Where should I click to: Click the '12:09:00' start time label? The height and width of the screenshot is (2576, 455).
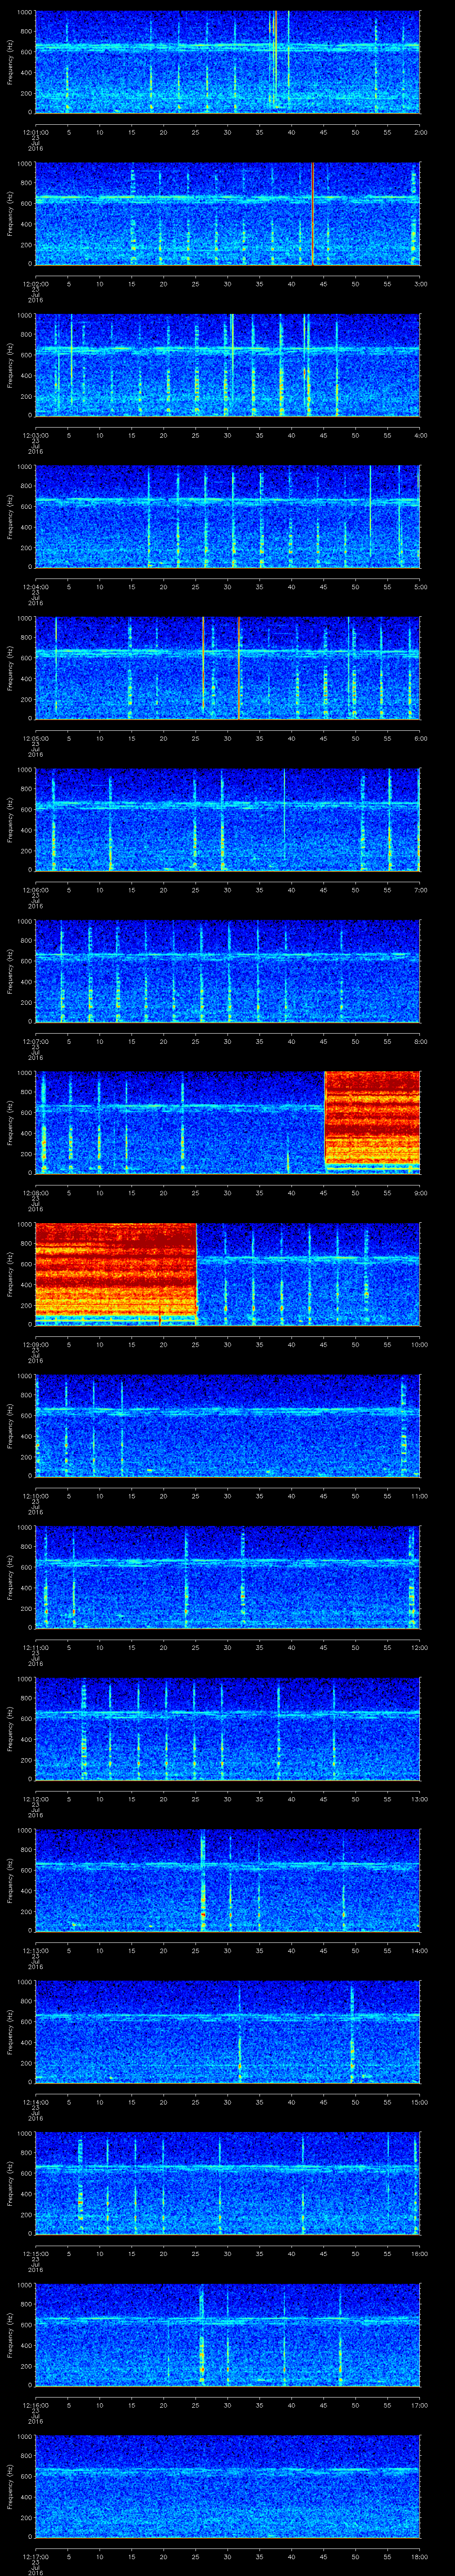pos(35,1345)
